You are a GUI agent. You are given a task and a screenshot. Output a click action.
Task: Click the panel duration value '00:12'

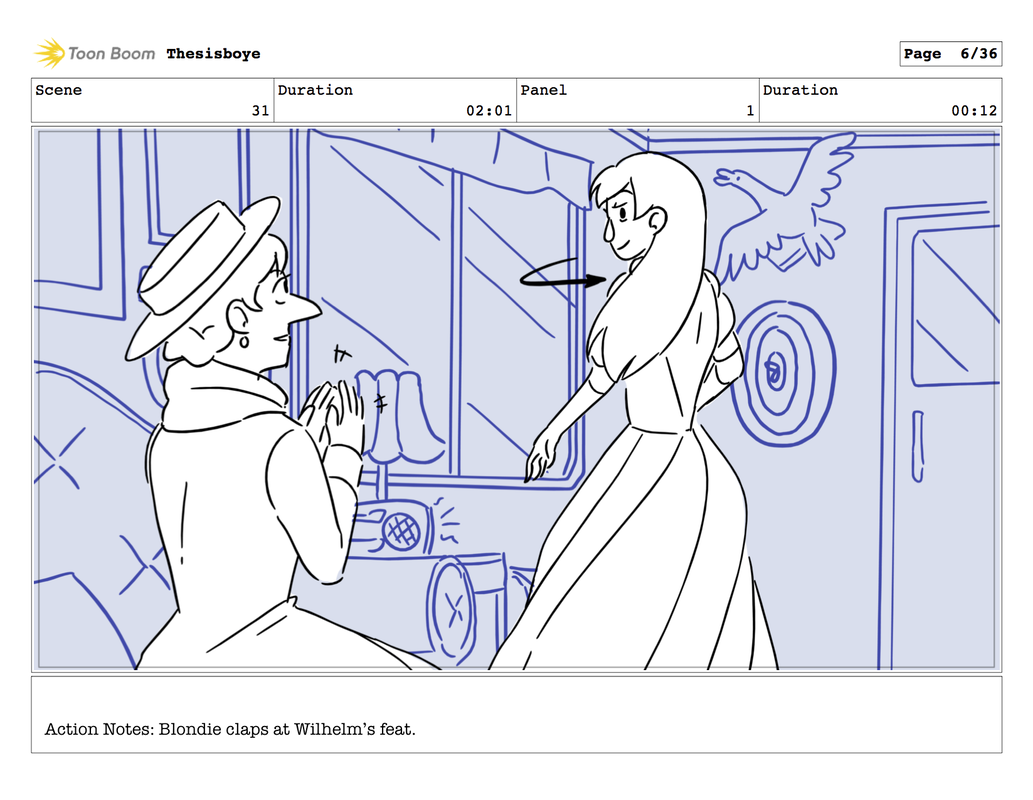point(974,110)
